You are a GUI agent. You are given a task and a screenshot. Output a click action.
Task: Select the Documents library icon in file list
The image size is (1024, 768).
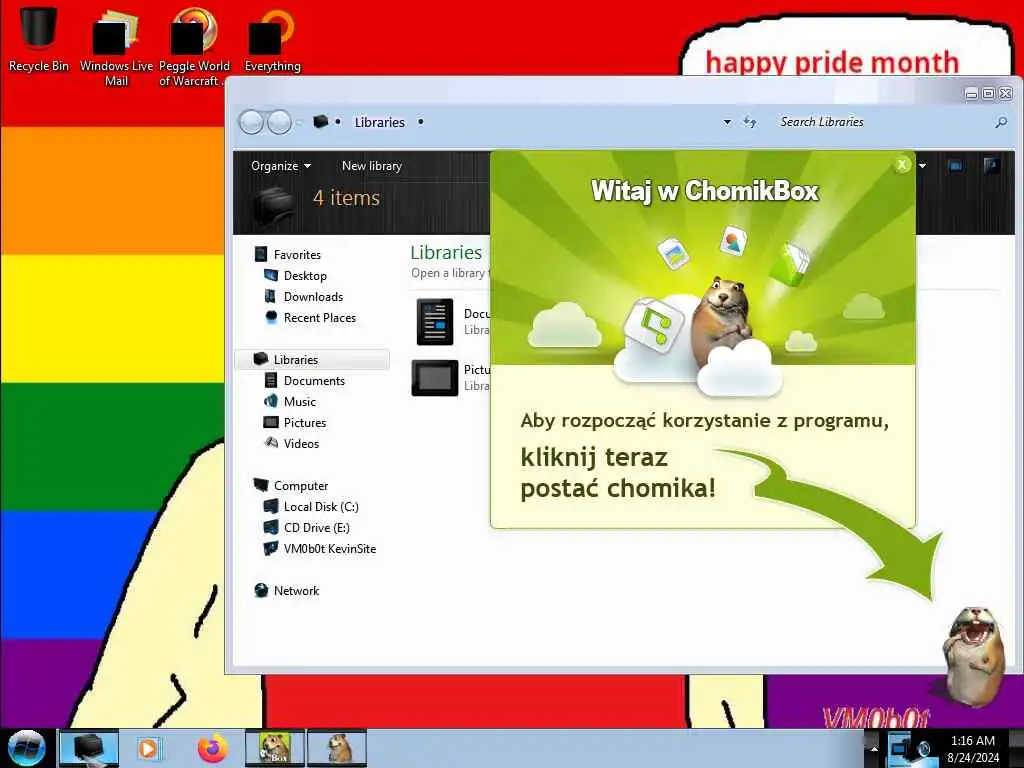(435, 321)
